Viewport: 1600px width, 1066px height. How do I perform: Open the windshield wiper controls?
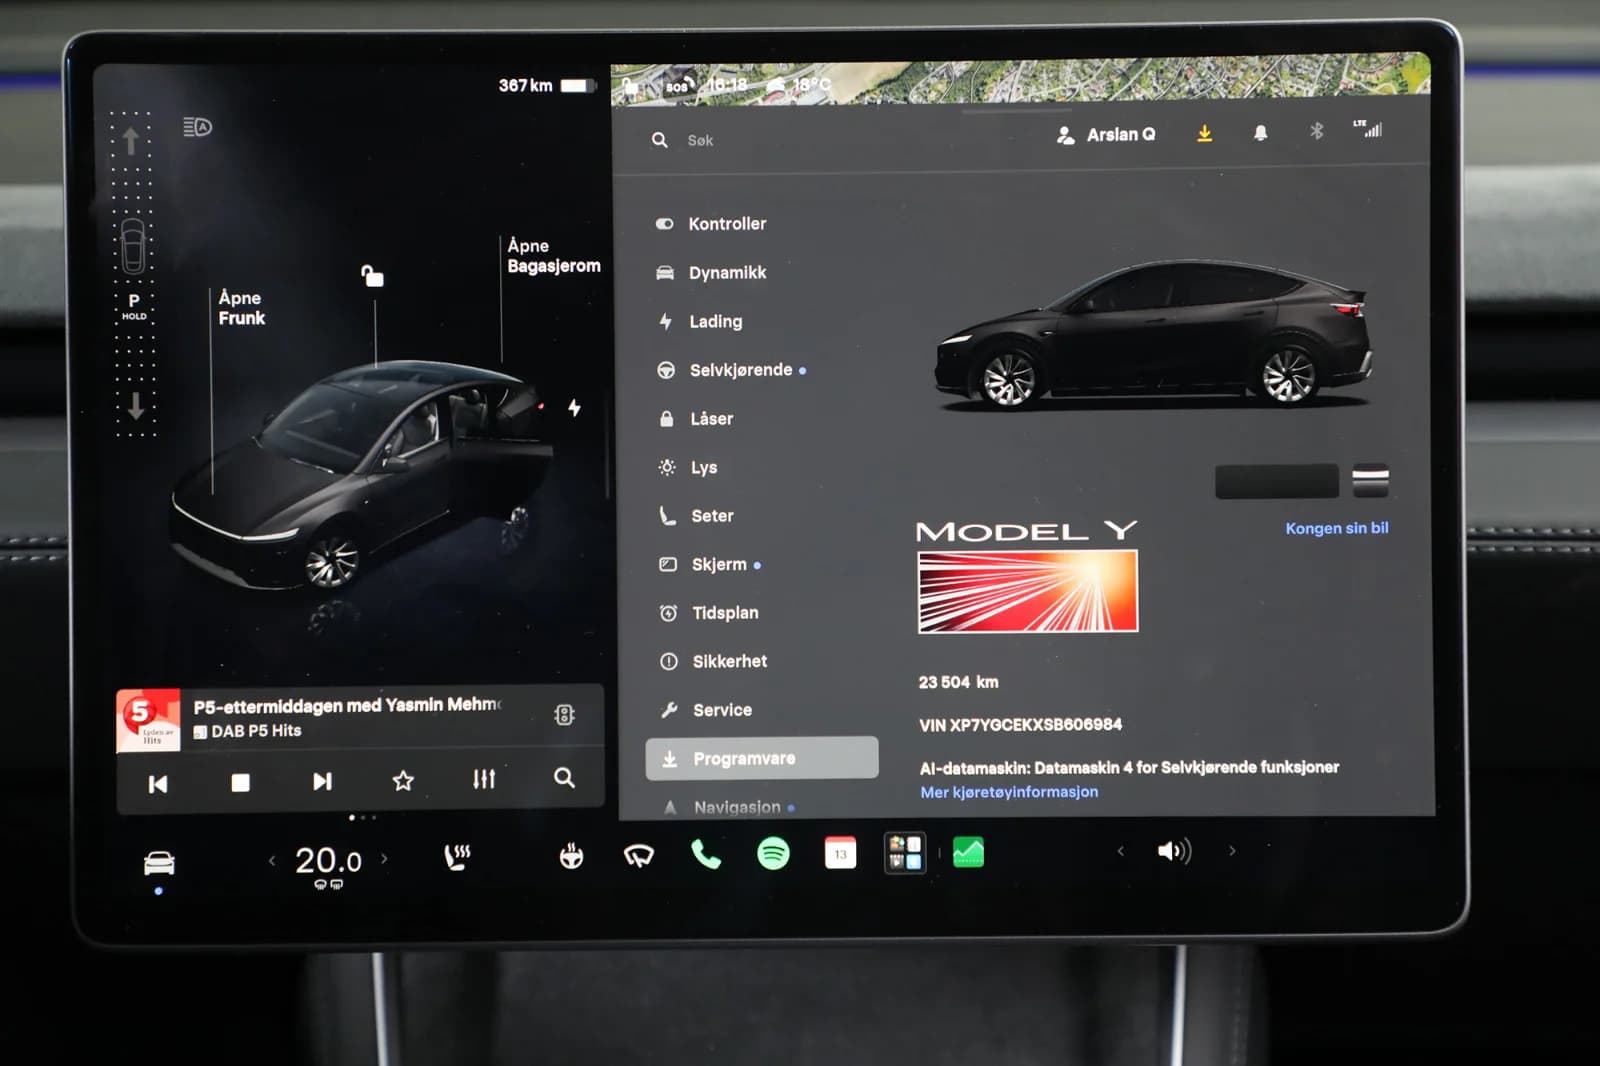tap(639, 855)
